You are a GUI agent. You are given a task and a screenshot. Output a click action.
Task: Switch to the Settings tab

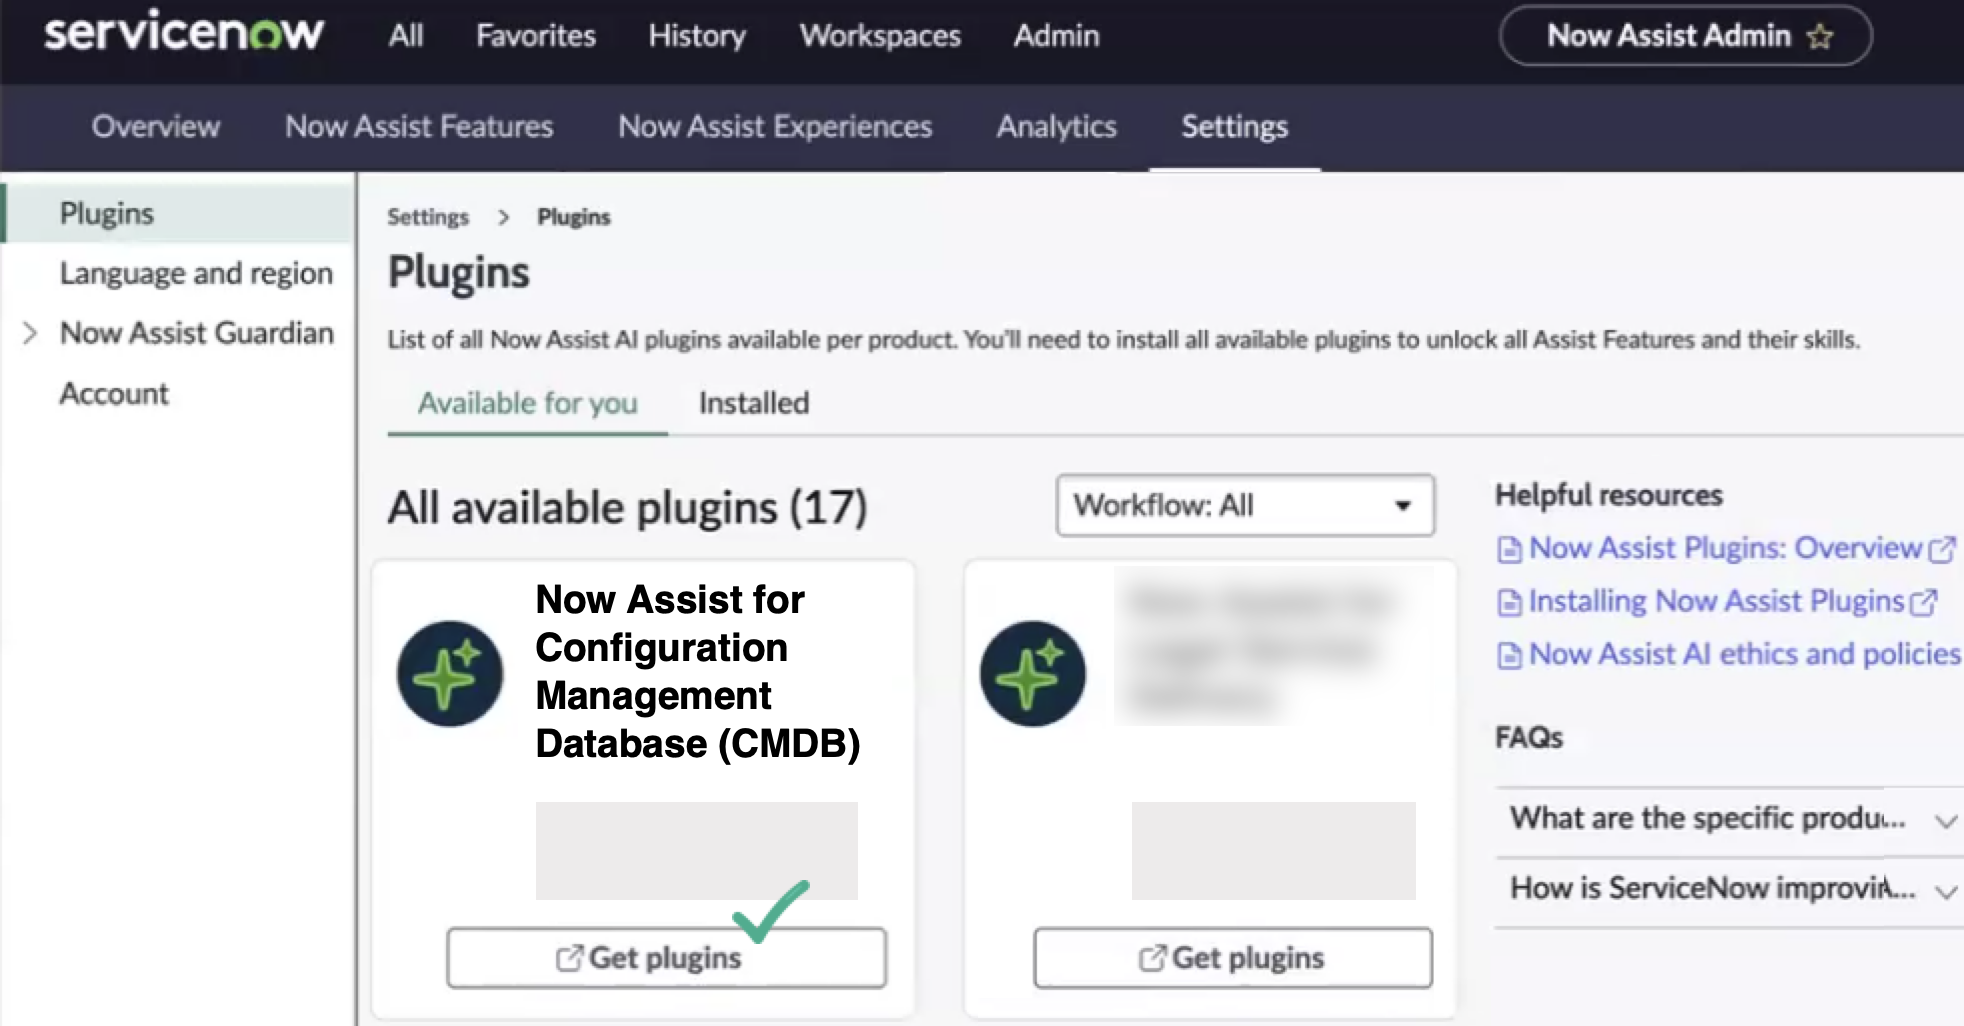[1235, 127]
